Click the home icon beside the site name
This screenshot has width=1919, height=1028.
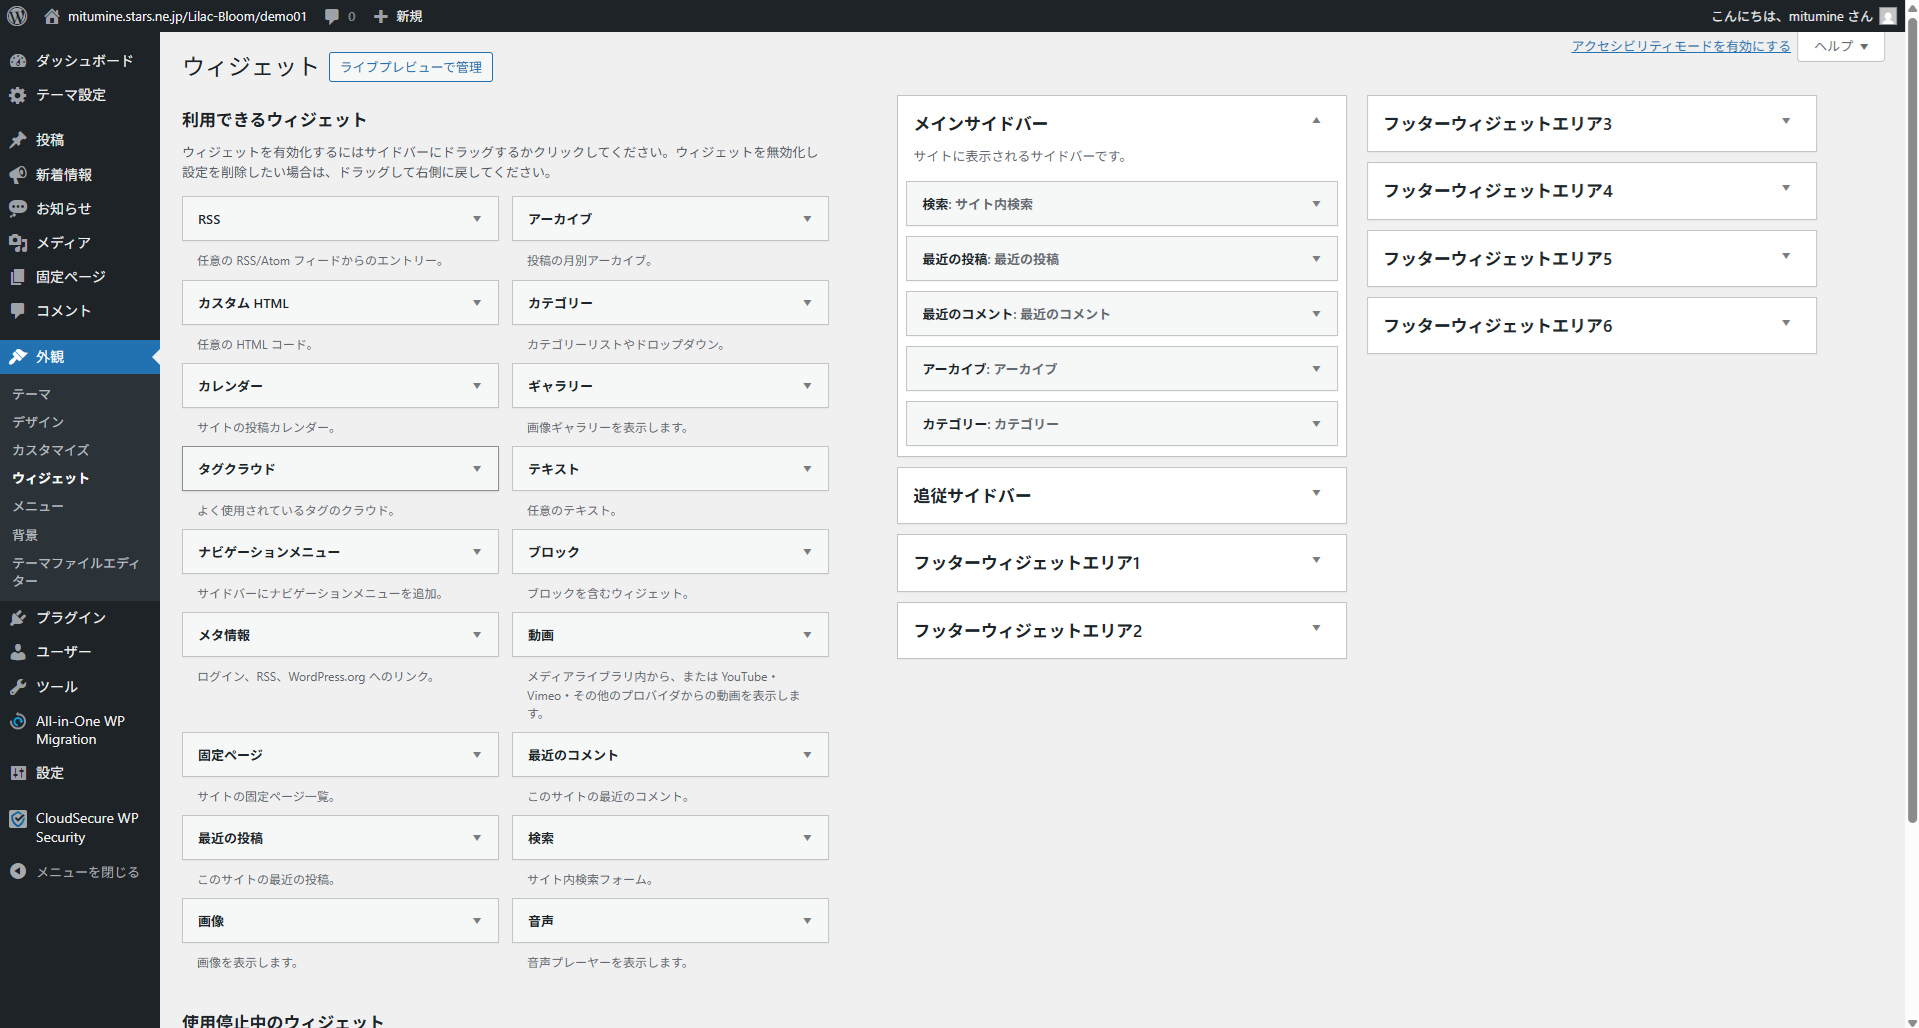coord(52,16)
